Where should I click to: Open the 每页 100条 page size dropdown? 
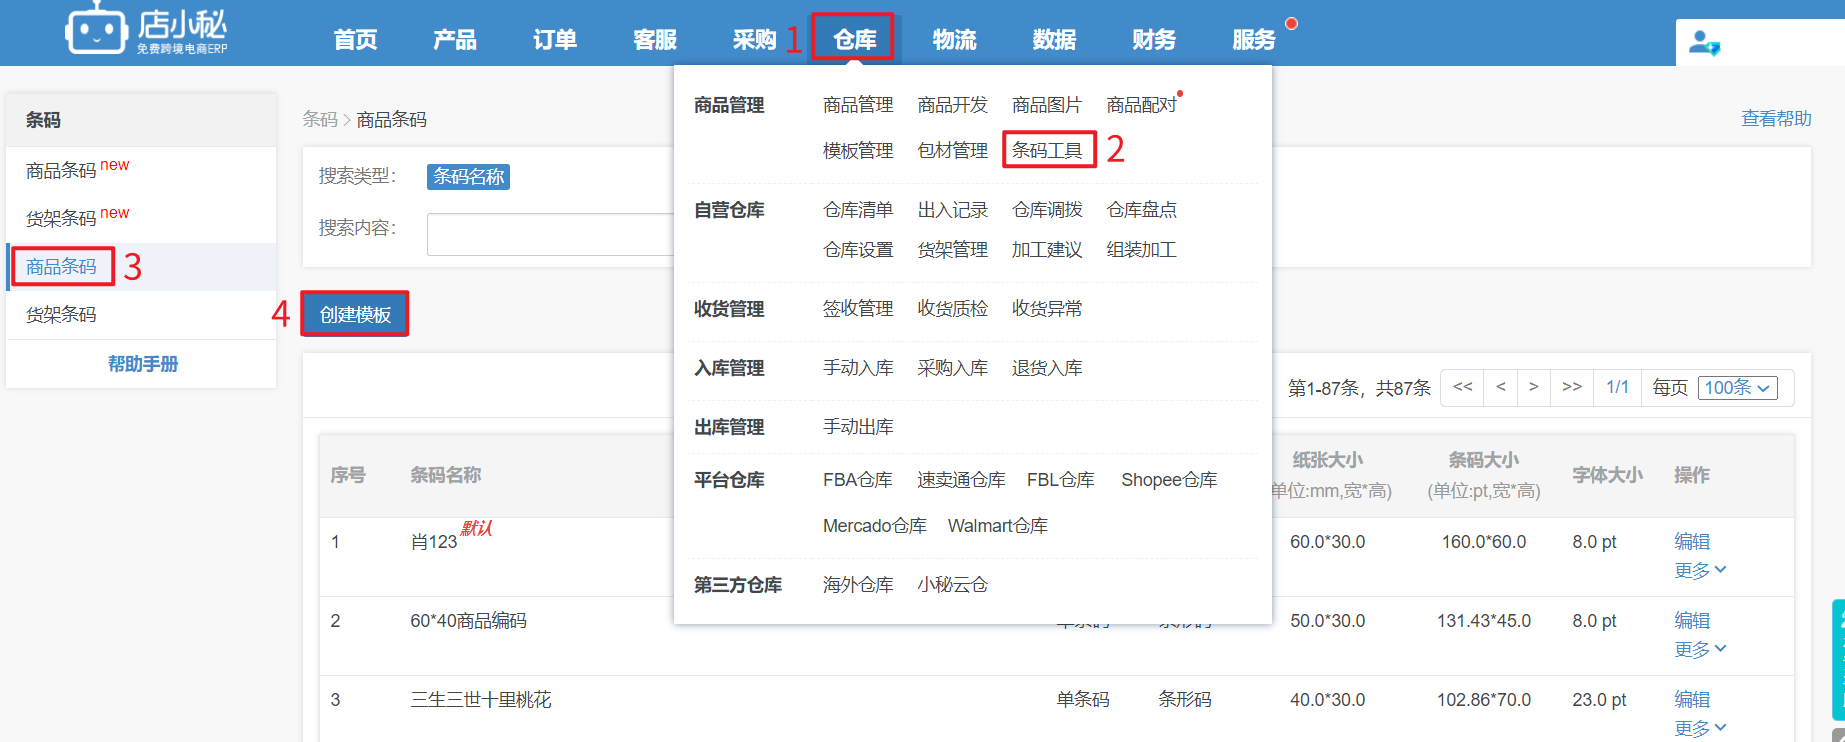[1737, 388]
